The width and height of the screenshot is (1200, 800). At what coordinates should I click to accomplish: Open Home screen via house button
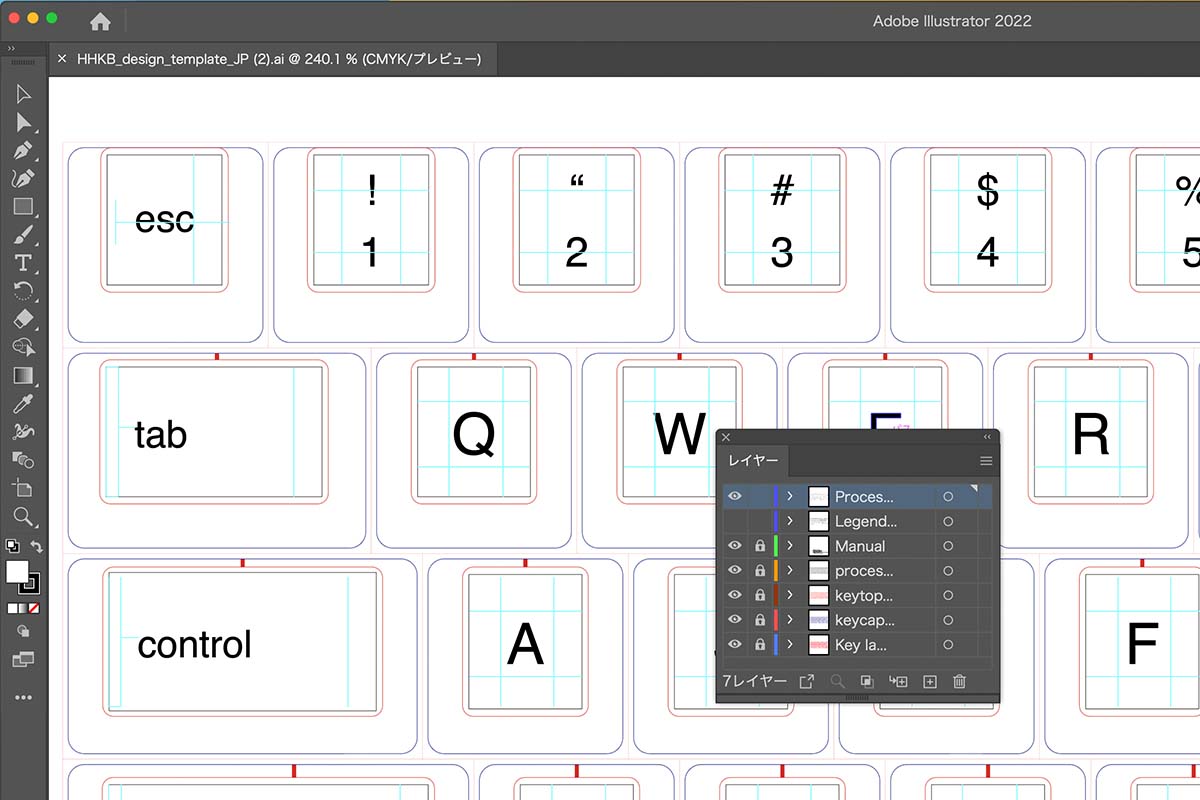pyautogui.click(x=100, y=21)
